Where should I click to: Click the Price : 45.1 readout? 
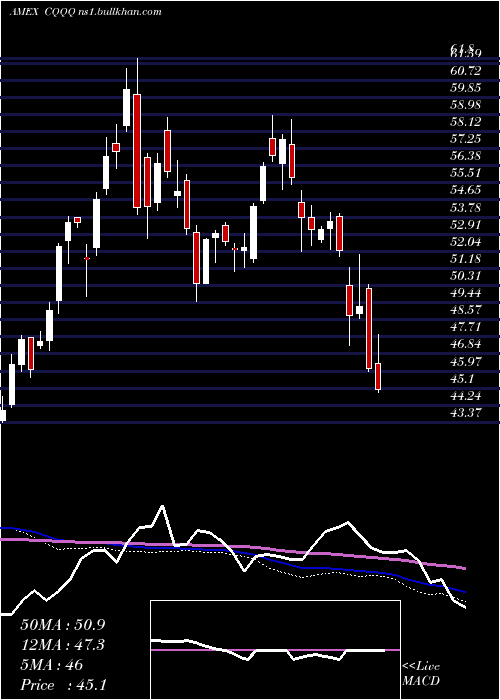click(x=63, y=685)
